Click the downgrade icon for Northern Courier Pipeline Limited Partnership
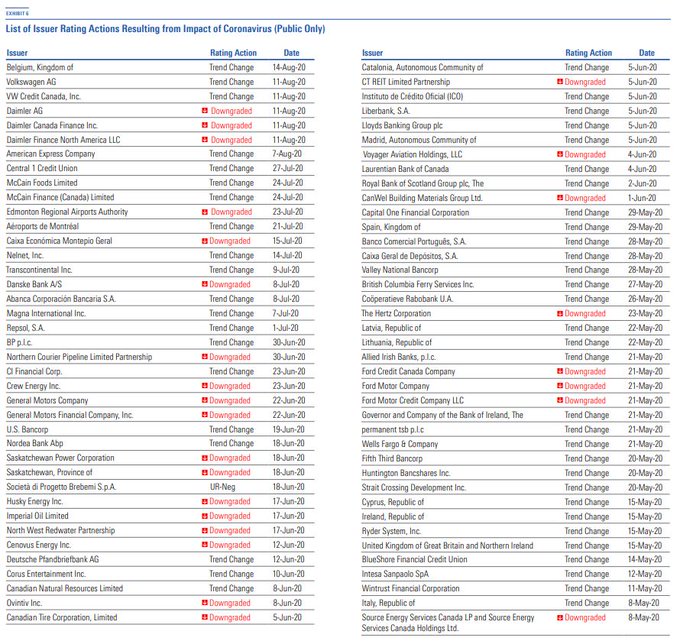680x641 pixels. 205,356
